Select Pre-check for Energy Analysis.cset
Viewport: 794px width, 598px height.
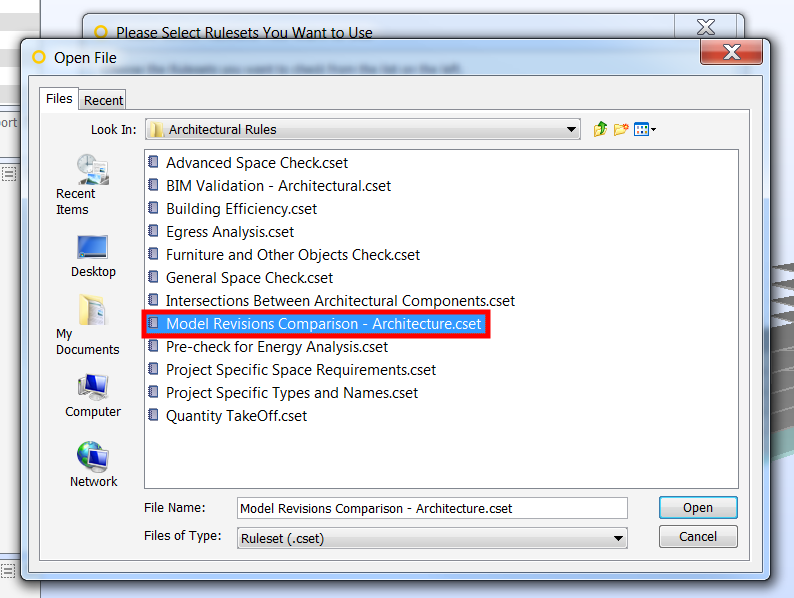[x=277, y=347]
